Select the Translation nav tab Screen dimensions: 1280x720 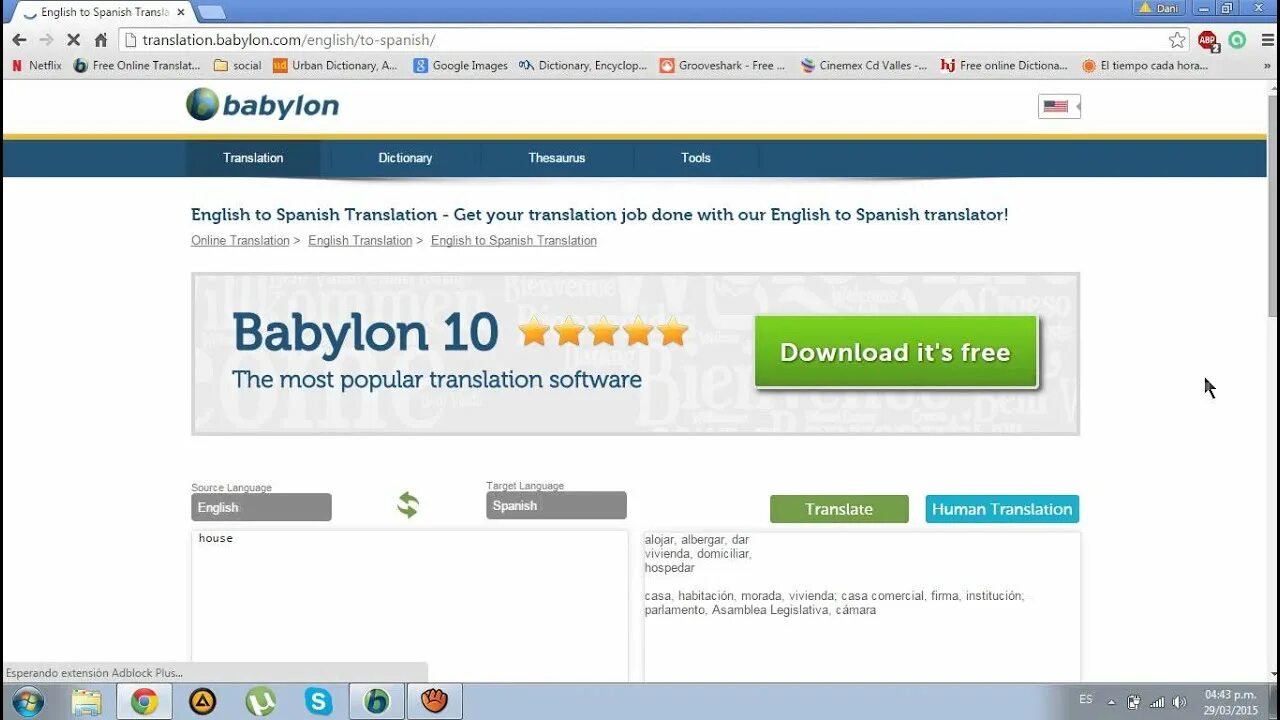click(x=253, y=158)
